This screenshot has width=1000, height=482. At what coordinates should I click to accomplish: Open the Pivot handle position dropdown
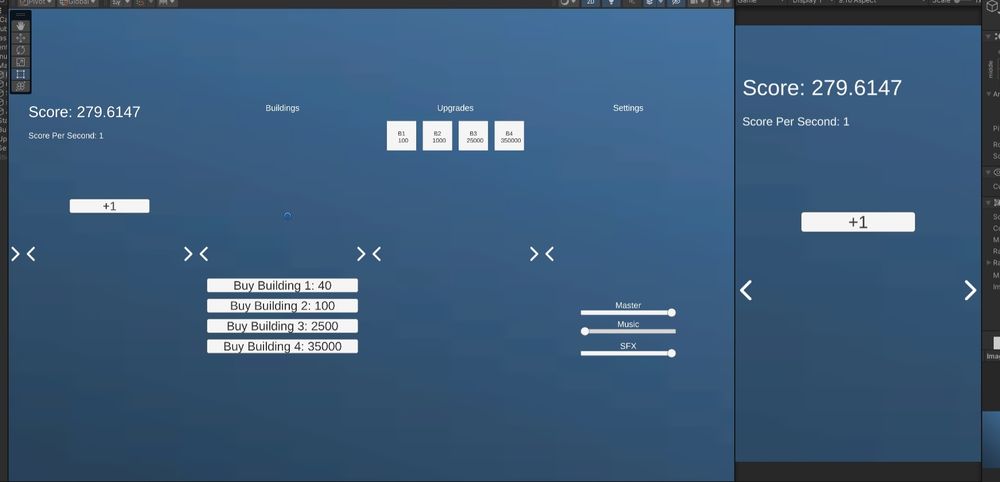pos(35,3)
